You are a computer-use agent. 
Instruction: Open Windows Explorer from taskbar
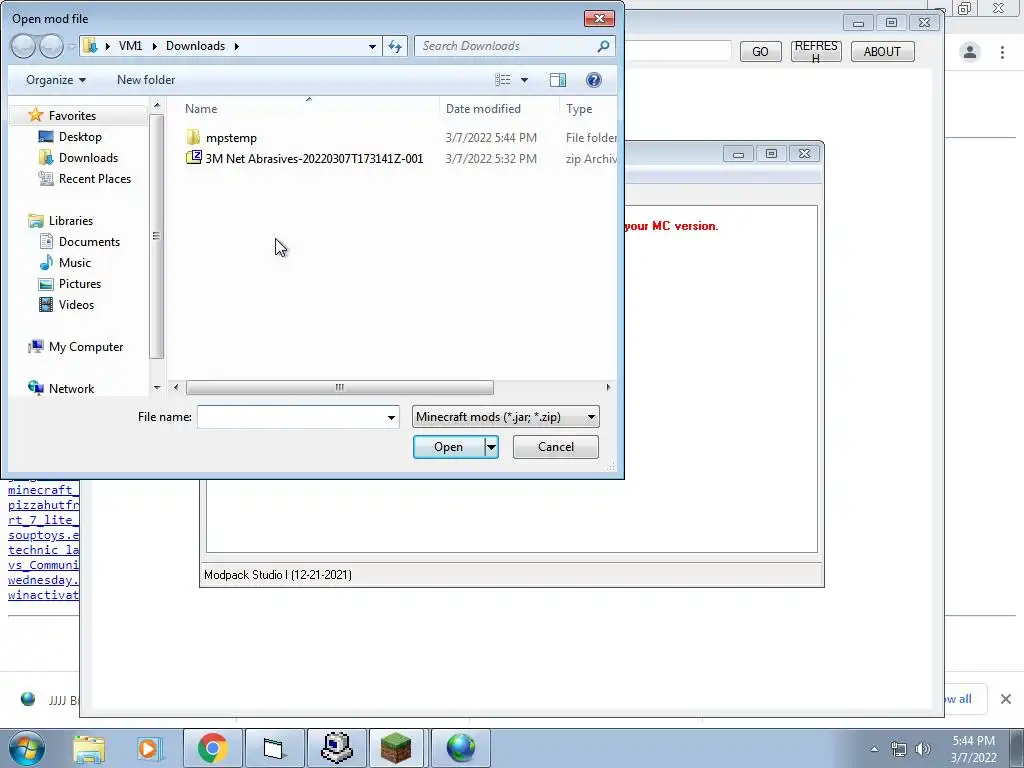[89, 748]
